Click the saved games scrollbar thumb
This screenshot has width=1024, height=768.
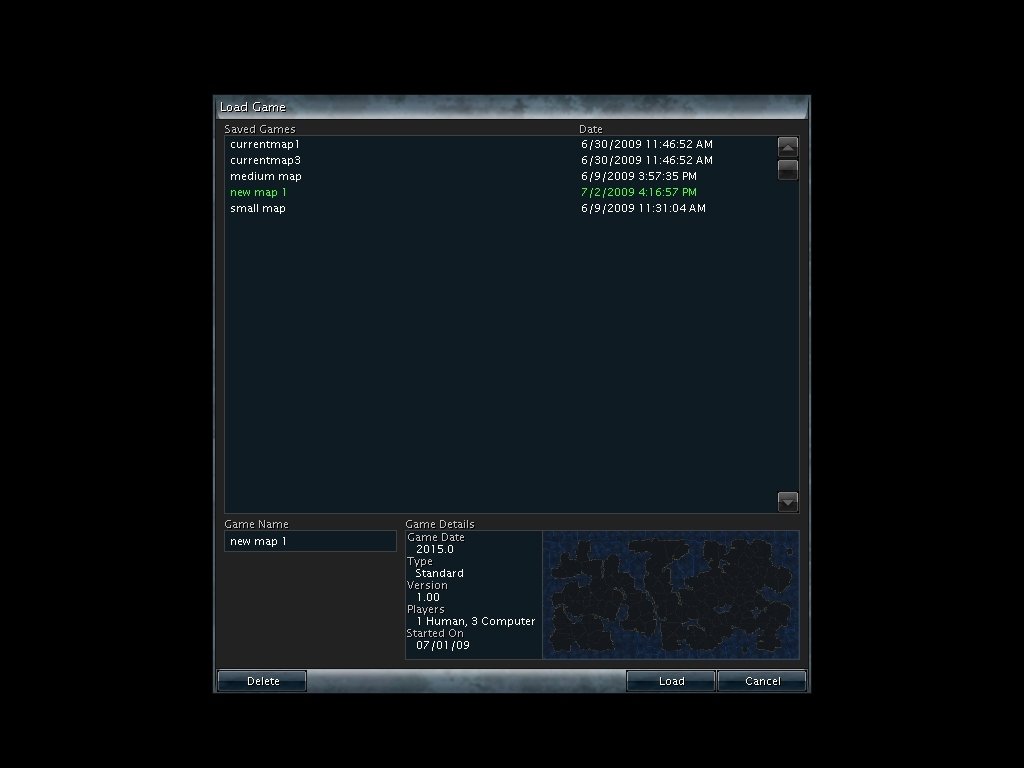[x=788, y=169]
